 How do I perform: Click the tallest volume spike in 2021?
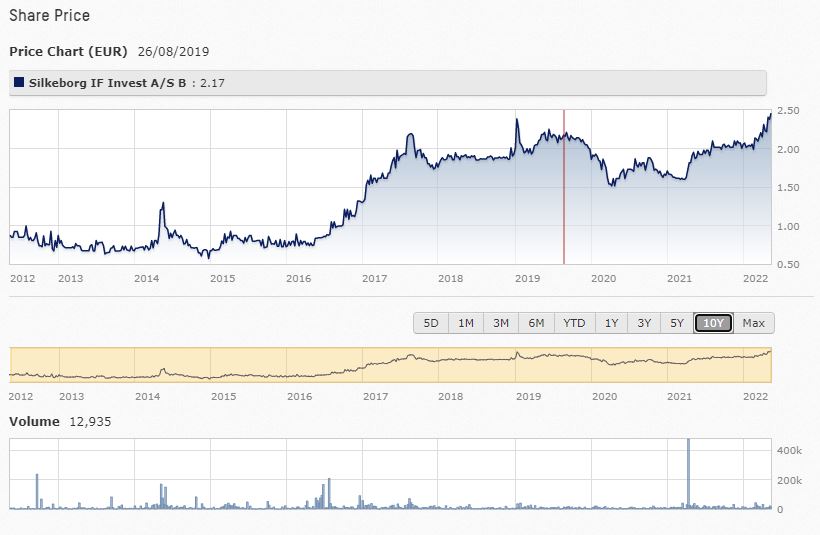[688, 470]
